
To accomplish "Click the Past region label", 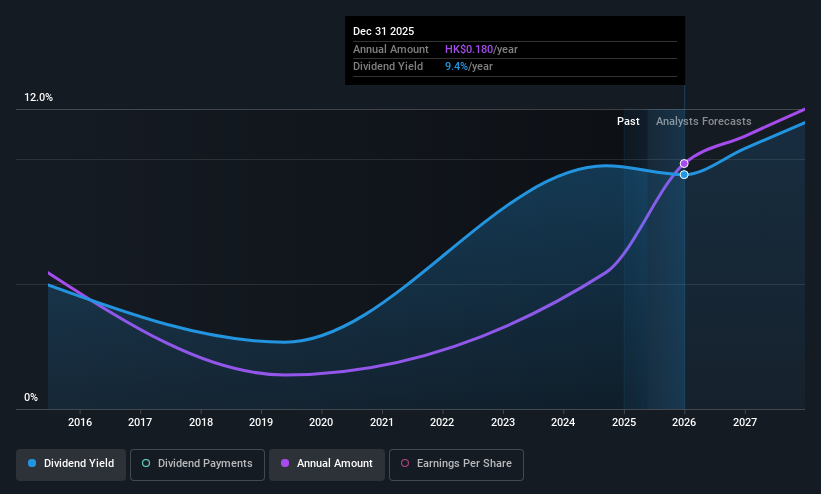I will tap(628, 122).
